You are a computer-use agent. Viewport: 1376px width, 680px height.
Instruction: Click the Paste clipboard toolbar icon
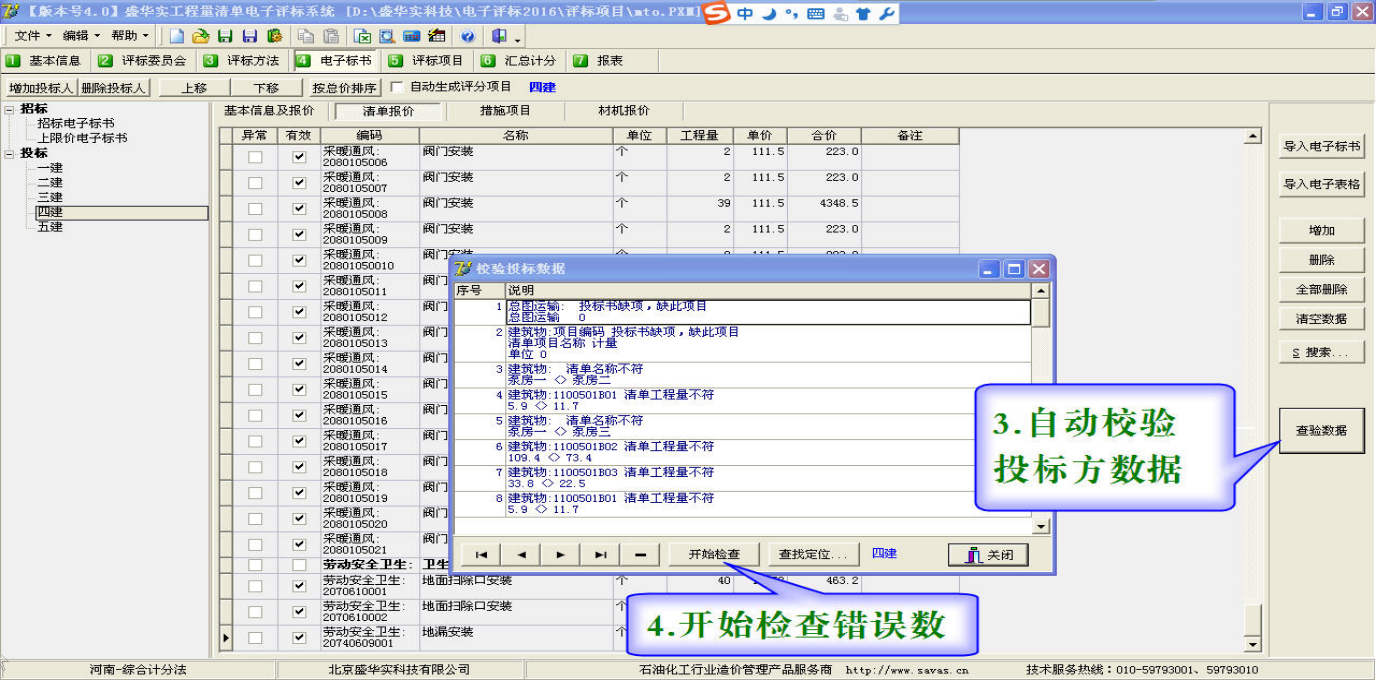pyautogui.click(x=330, y=36)
